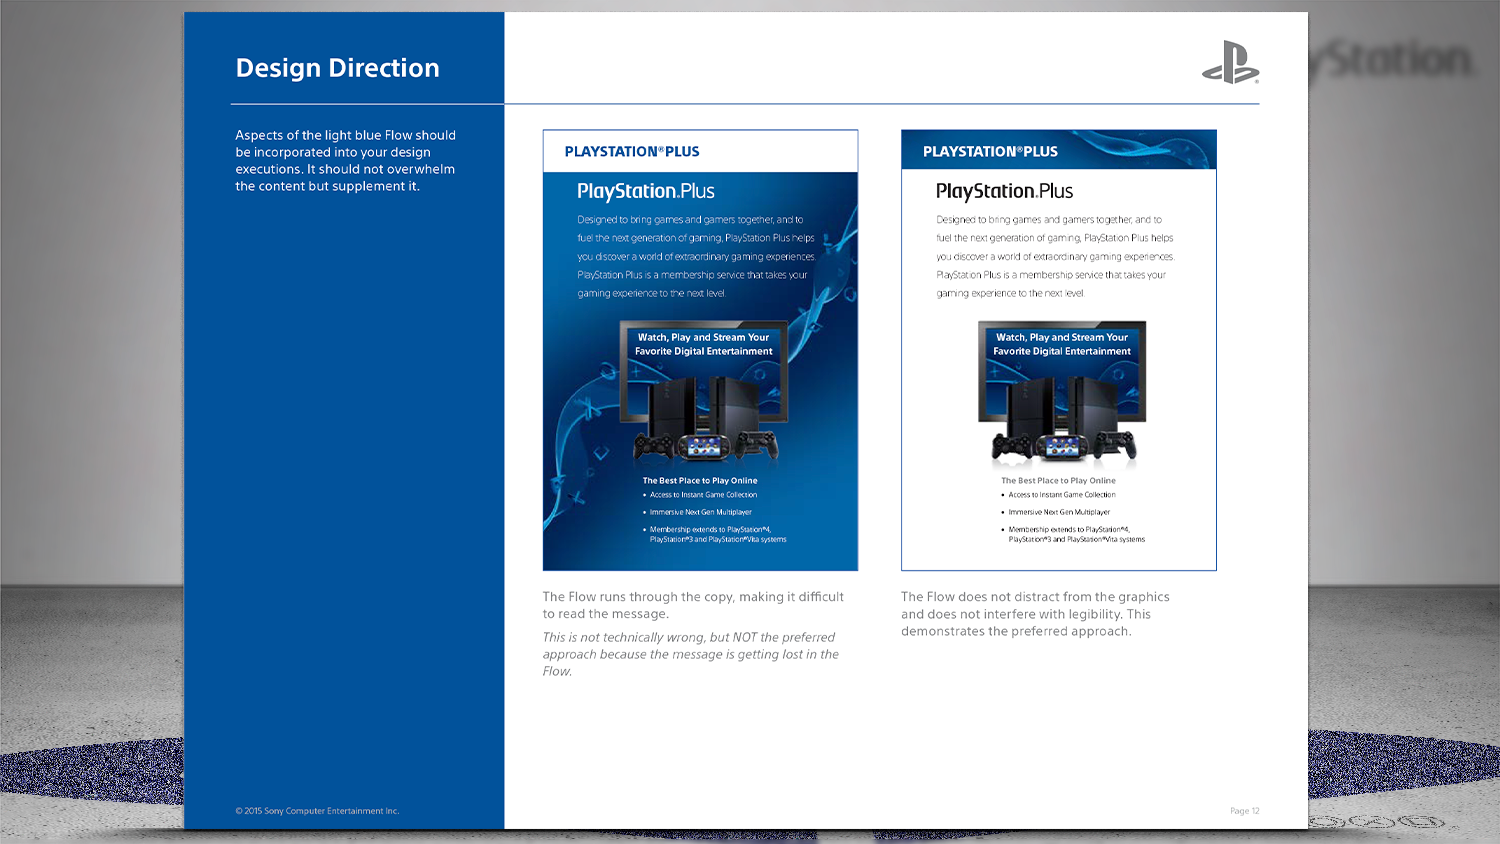Click caption 'The Flow does not distract from the graphics'
Viewport: 1500px width, 844px height.
[1035, 614]
